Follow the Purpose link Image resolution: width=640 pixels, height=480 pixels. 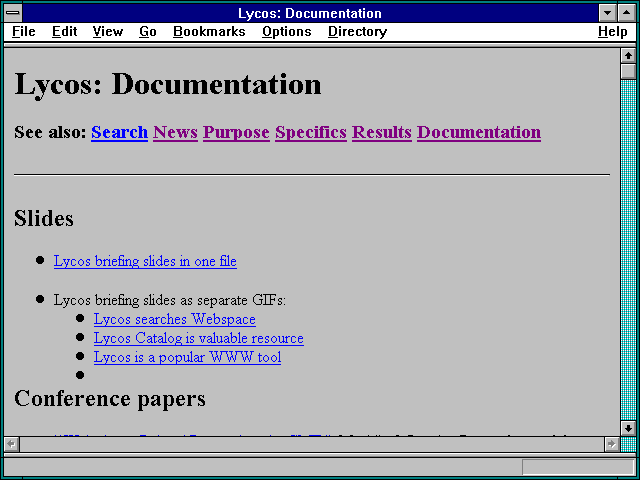[x=236, y=132]
